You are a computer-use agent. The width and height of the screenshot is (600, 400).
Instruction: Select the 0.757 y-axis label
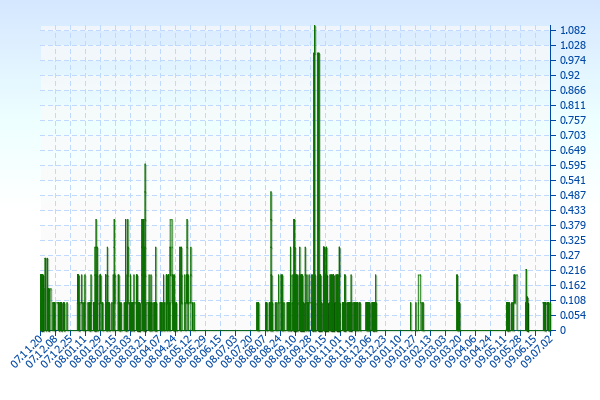tap(573, 120)
